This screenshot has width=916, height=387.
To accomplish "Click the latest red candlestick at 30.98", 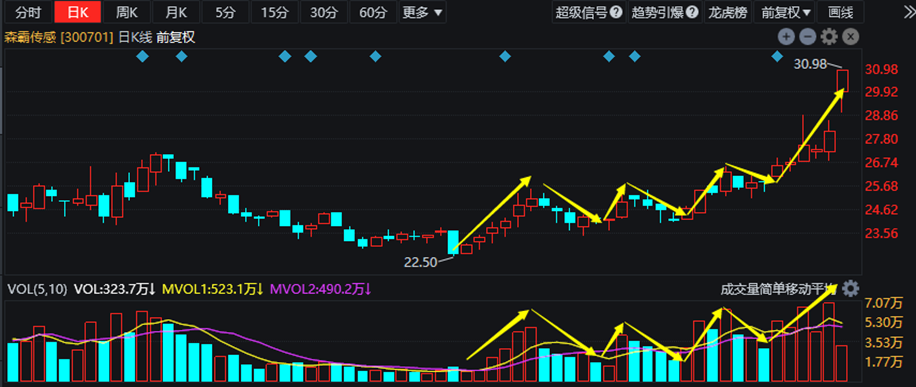I will [842, 81].
